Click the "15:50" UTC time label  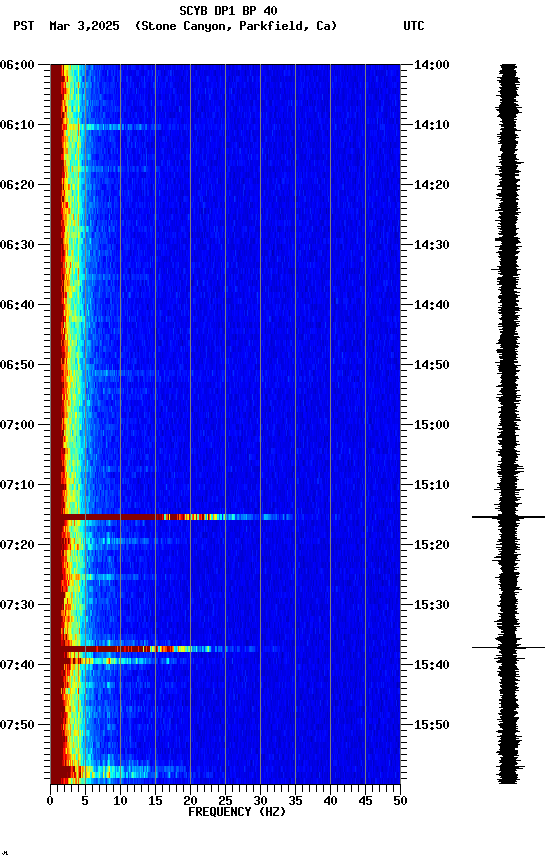[432, 725]
